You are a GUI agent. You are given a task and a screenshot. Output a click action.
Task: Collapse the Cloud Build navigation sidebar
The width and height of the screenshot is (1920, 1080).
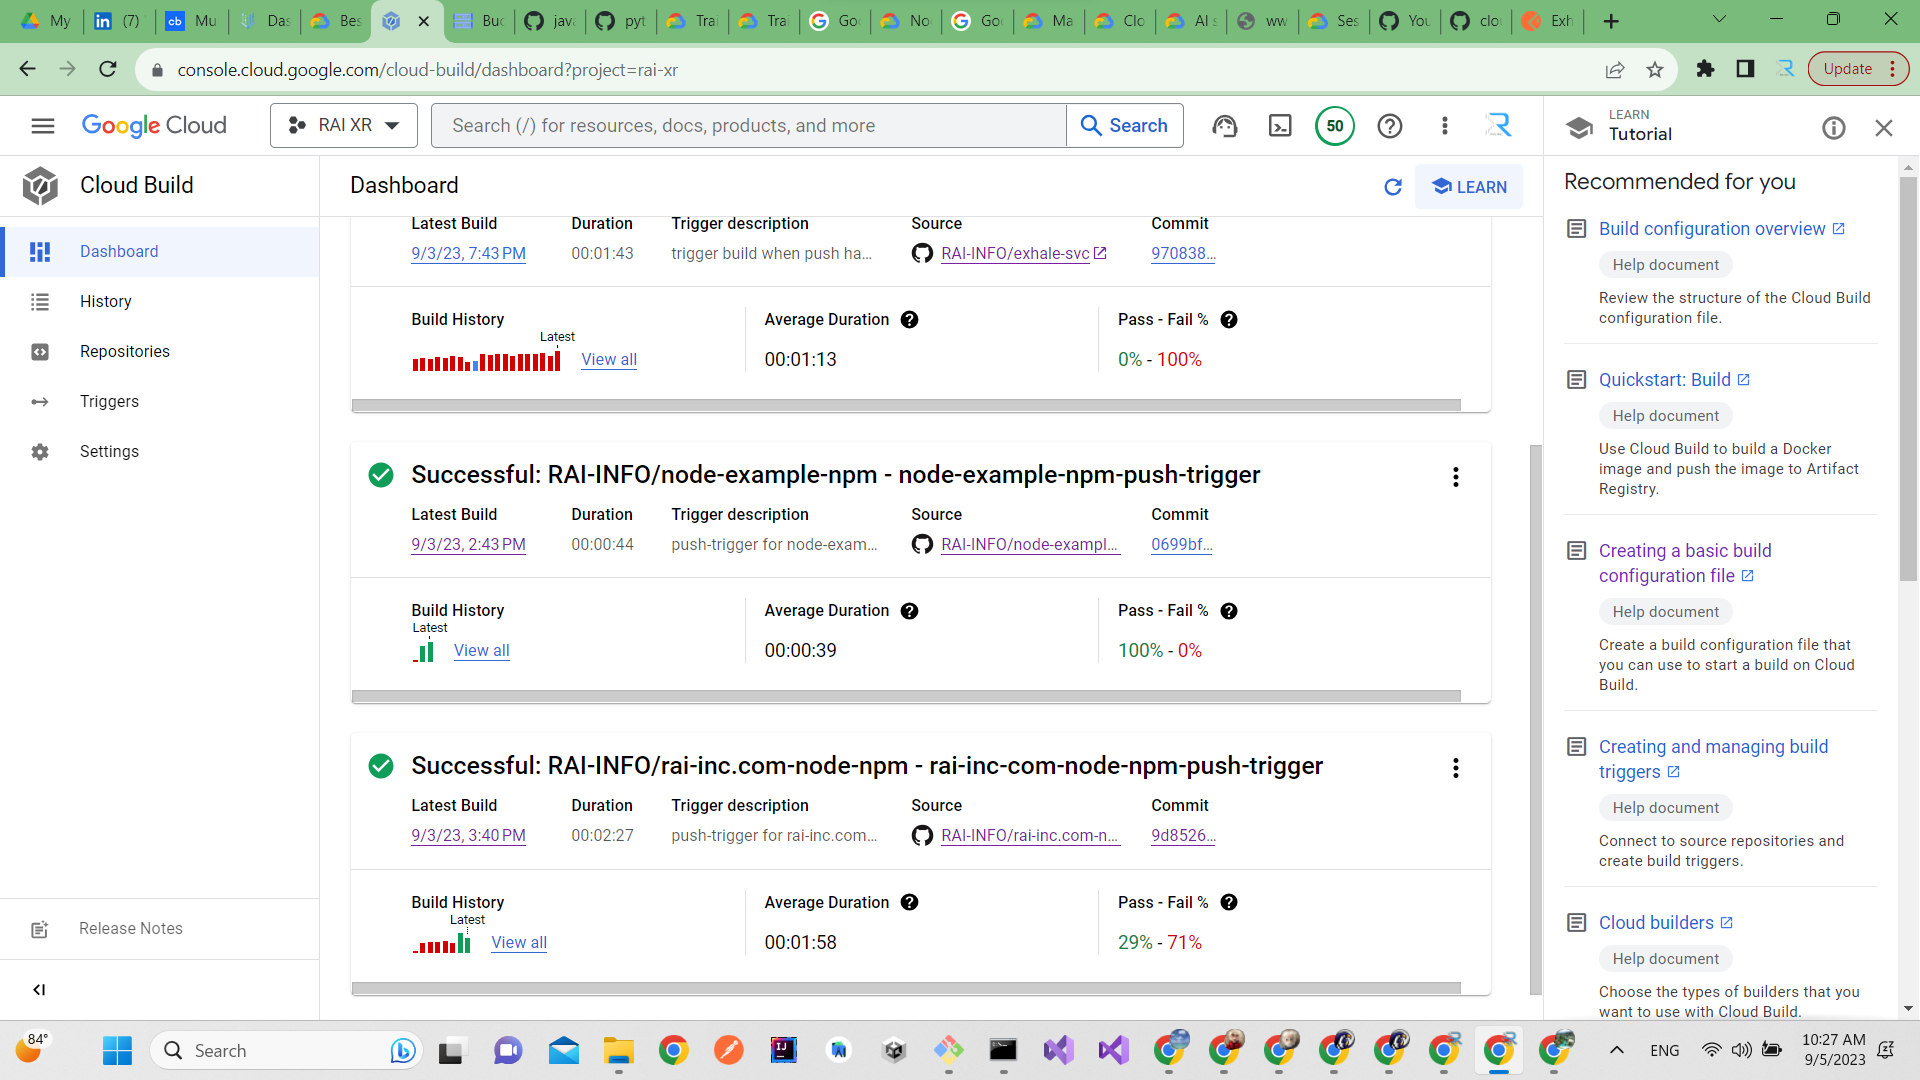pos(40,989)
